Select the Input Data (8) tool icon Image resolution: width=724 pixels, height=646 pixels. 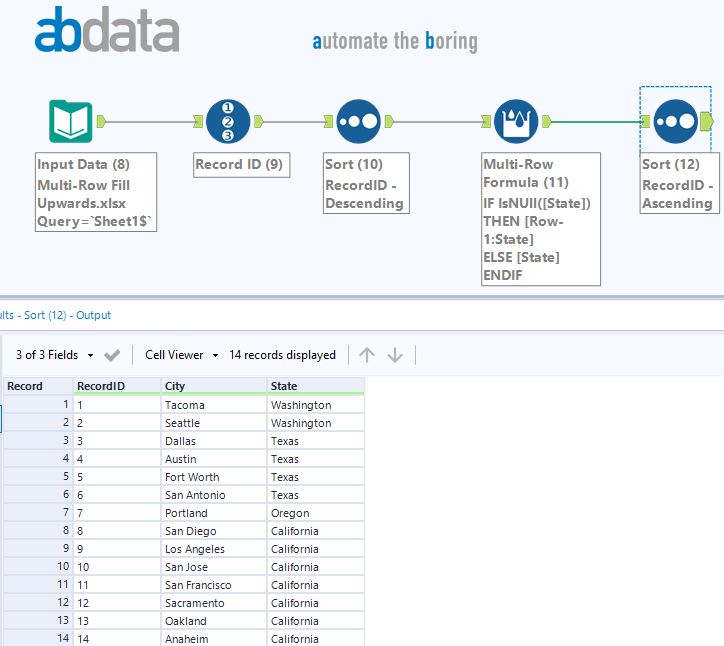click(71, 121)
